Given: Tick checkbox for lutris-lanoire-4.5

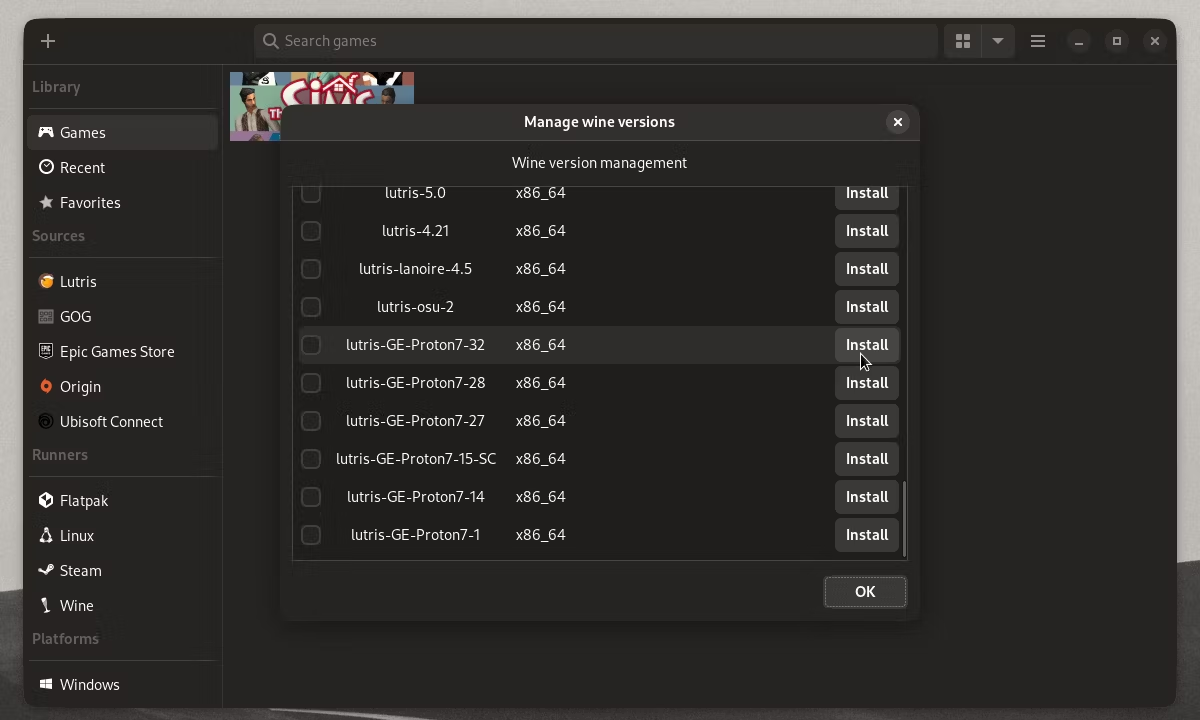Looking at the screenshot, I should [x=311, y=269].
